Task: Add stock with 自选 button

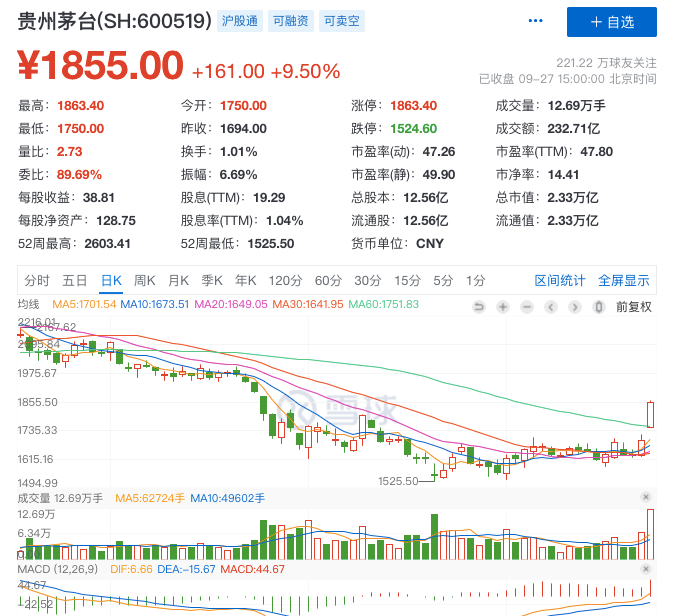Action: [612, 22]
